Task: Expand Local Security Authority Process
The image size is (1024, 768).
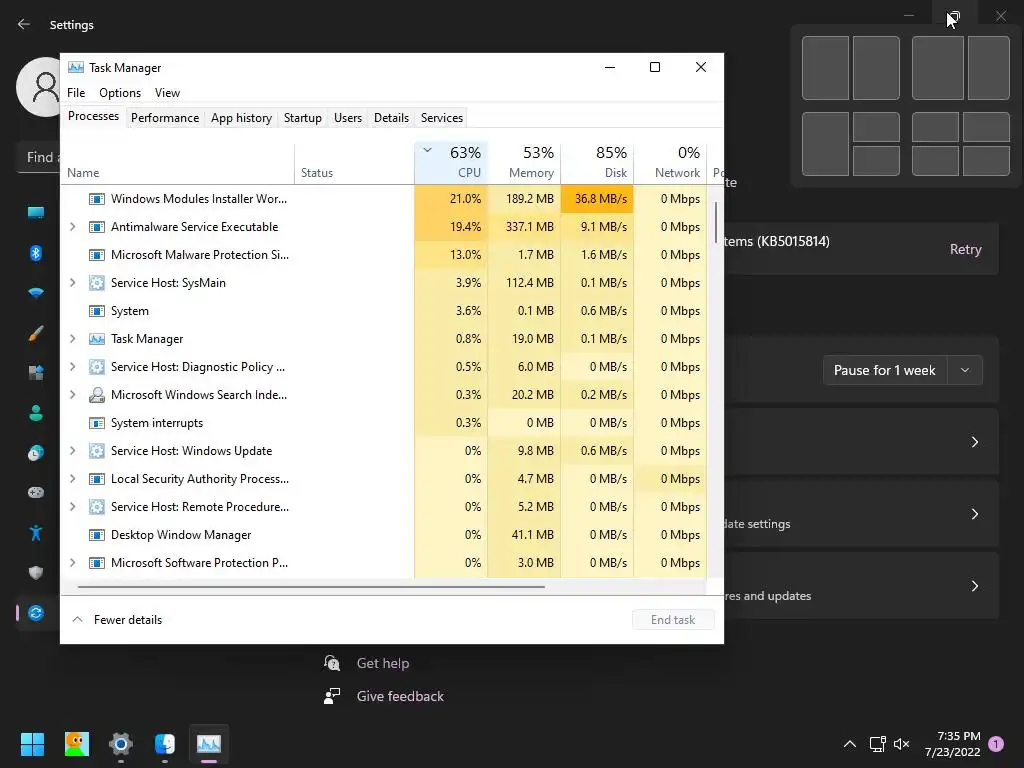Action: tap(72, 479)
